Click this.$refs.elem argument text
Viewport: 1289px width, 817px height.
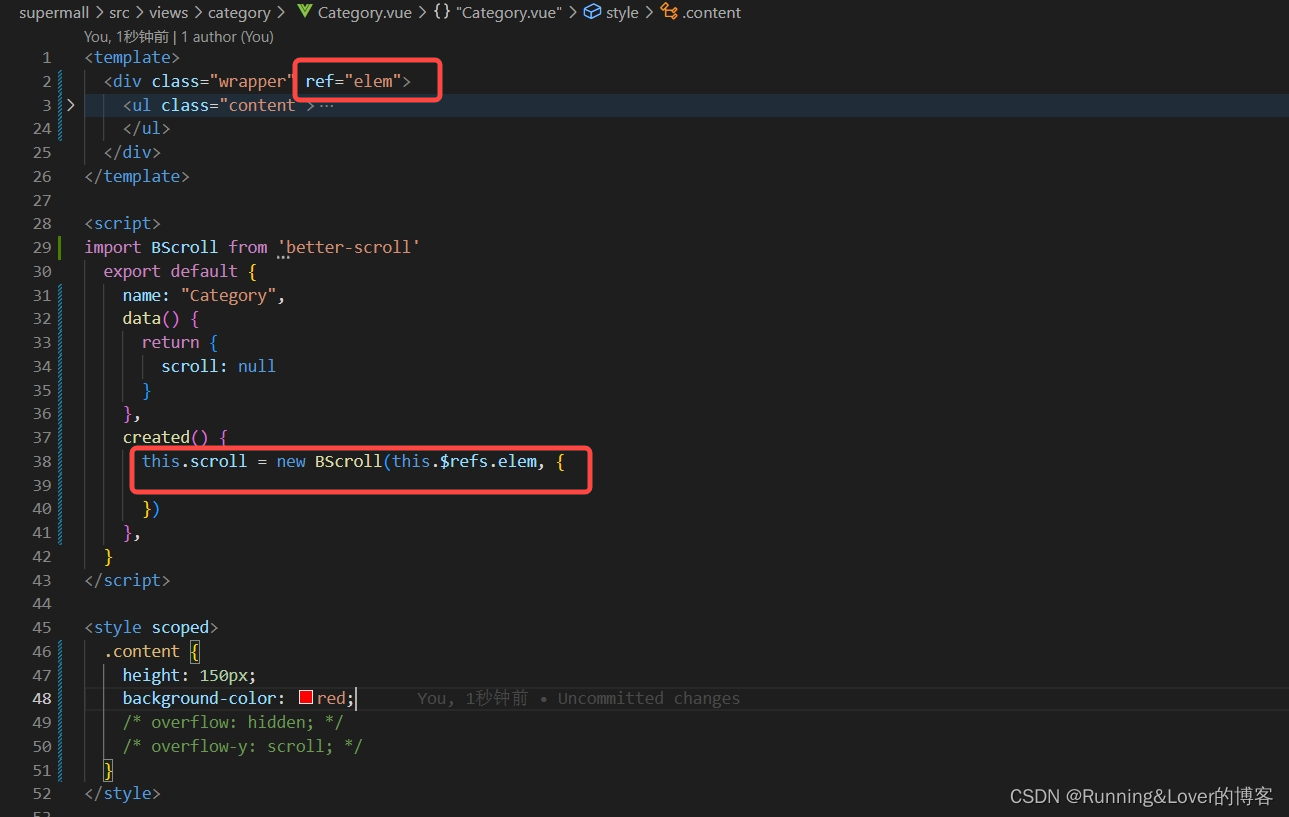[464, 461]
